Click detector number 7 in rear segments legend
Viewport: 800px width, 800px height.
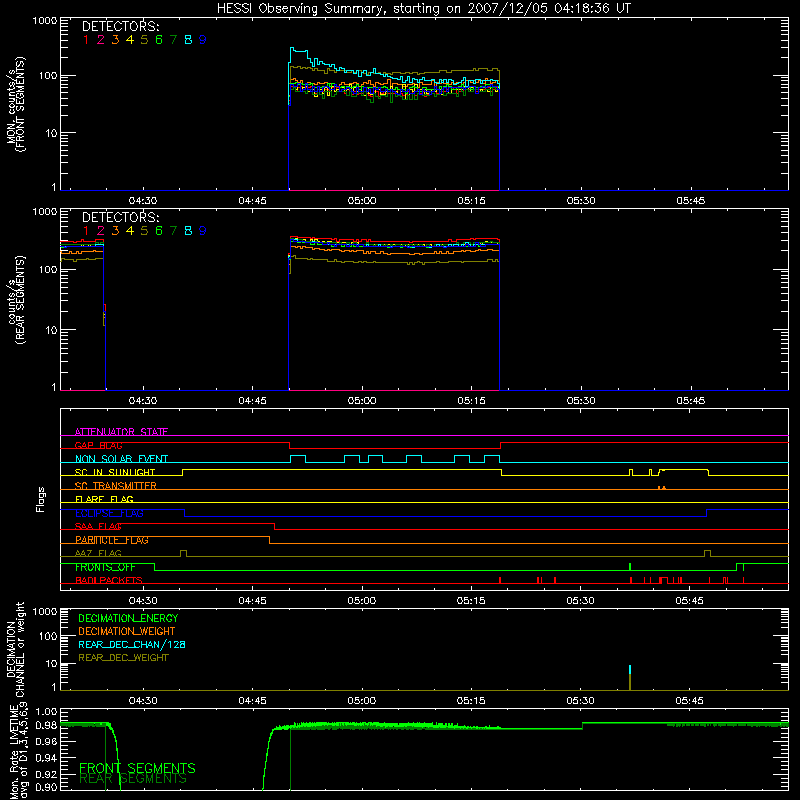coord(173,231)
